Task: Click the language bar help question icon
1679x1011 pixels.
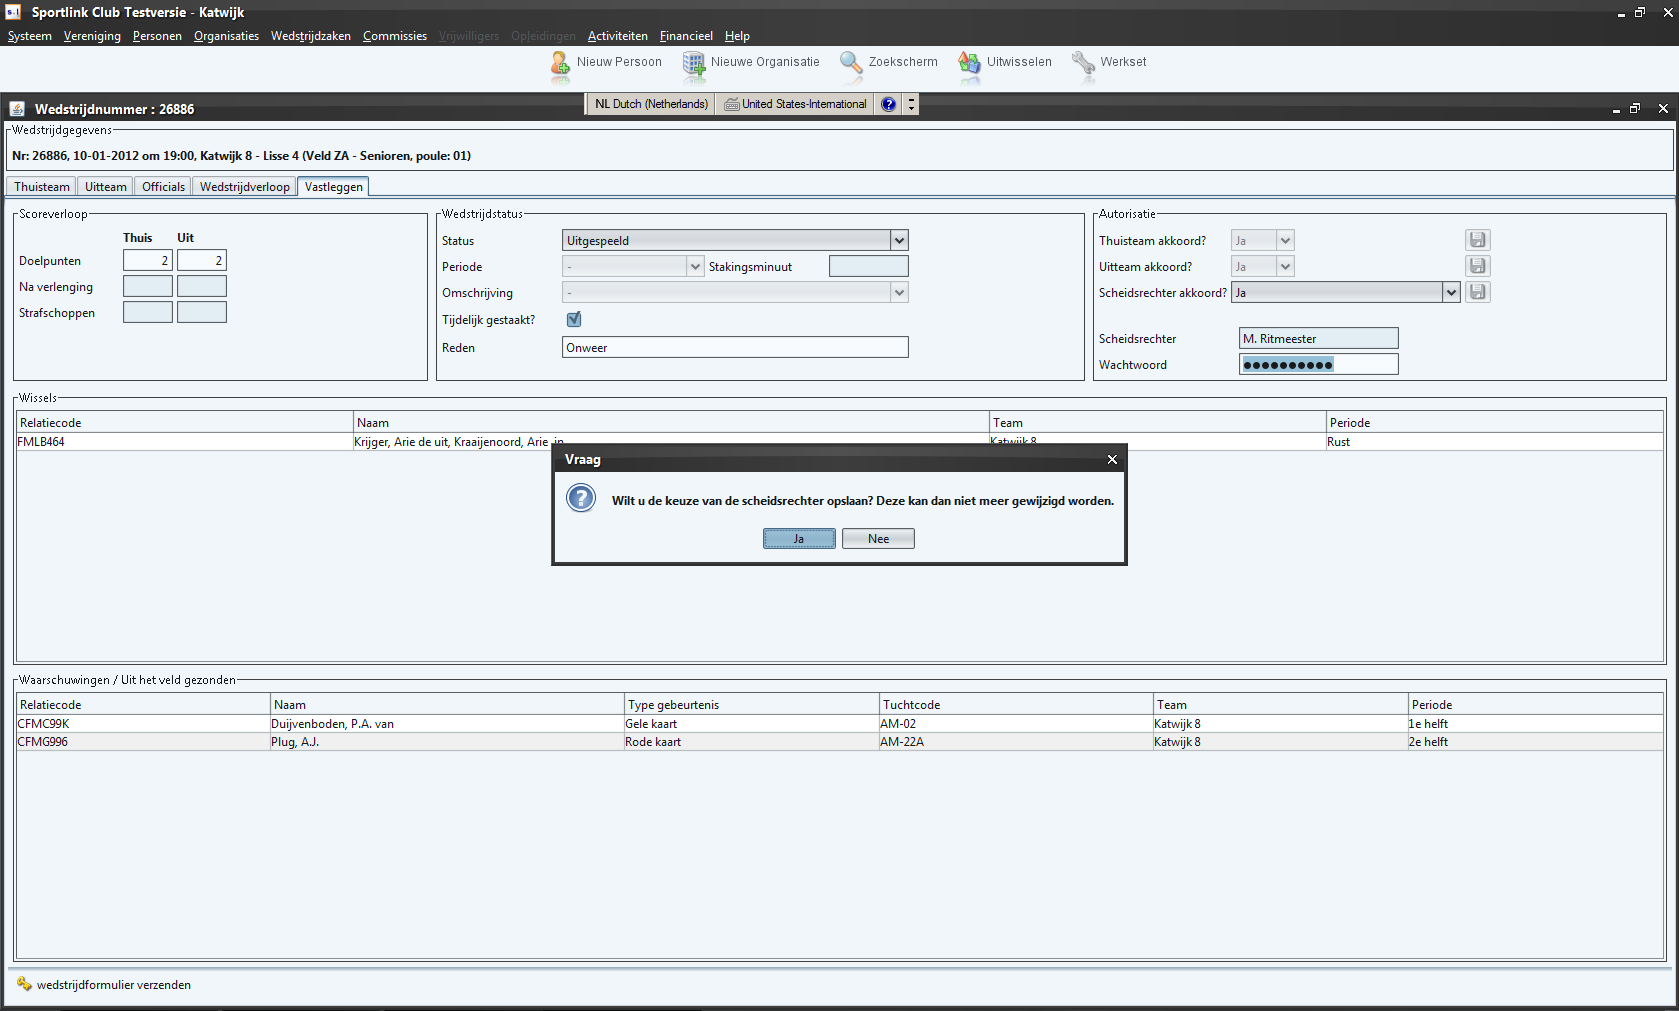Action: [889, 104]
